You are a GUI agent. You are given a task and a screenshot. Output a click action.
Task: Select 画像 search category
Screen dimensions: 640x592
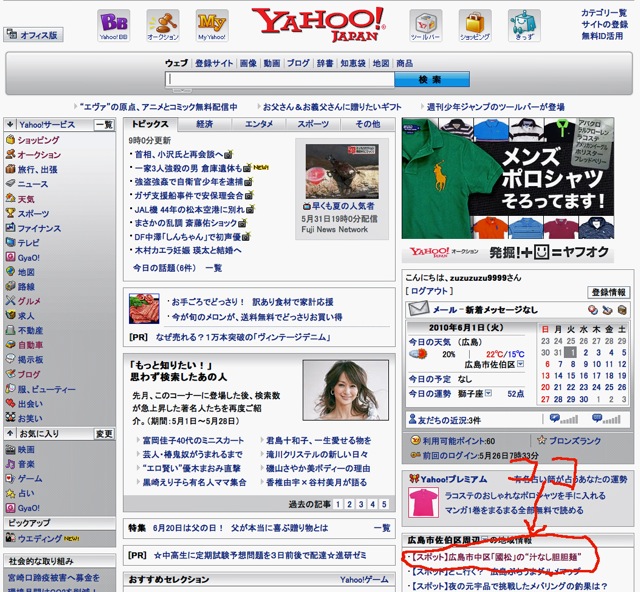[248, 63]
